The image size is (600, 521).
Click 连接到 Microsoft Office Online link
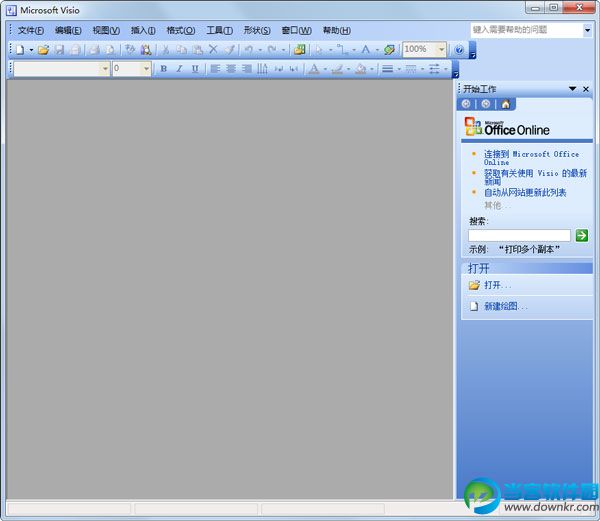531,158
